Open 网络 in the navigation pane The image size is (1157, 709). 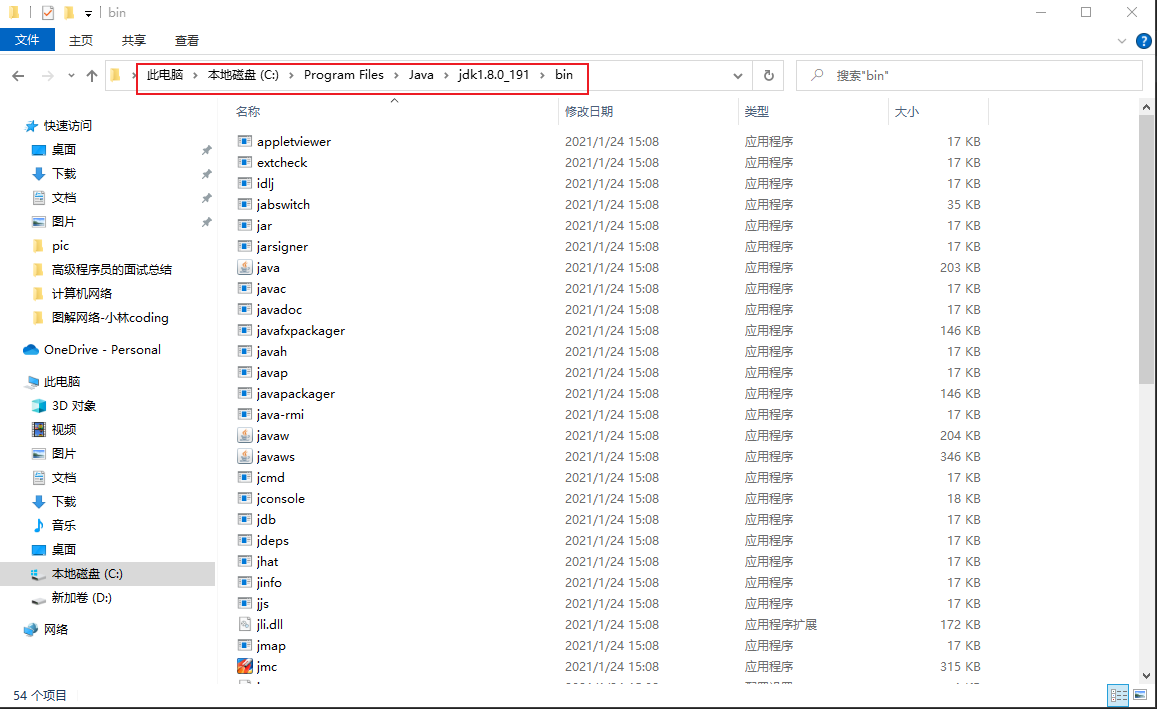point(55,629)
